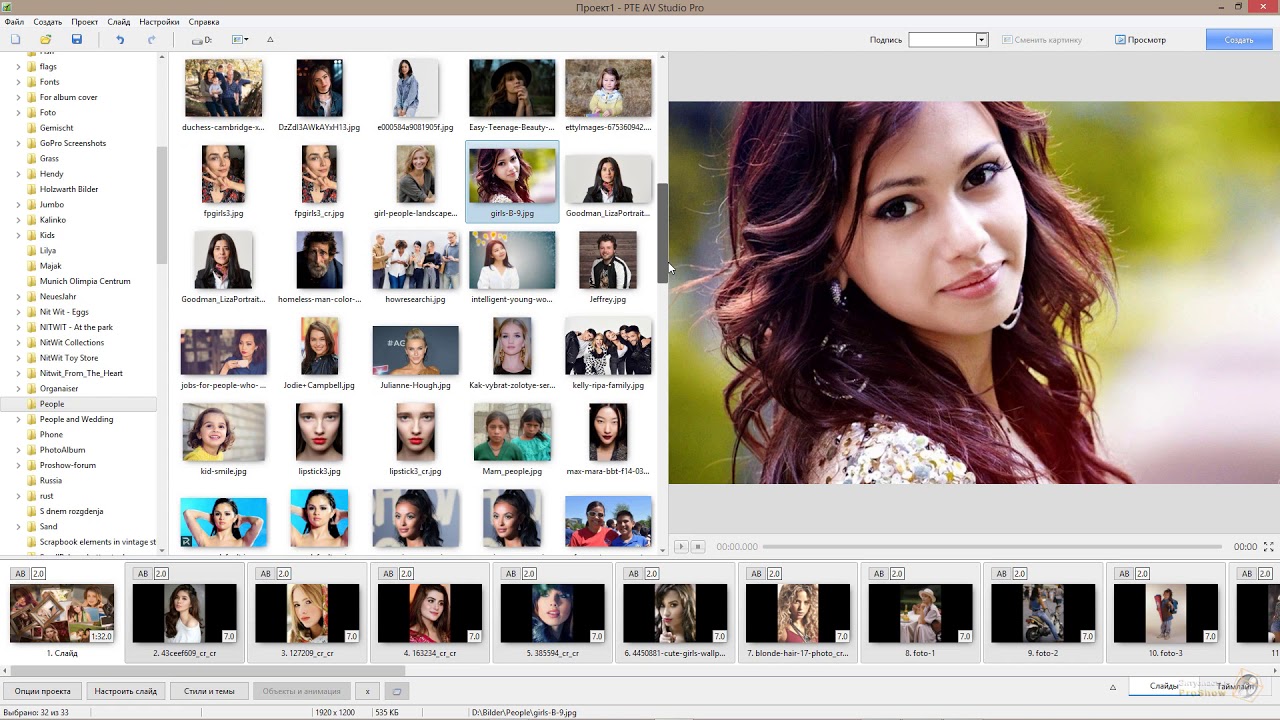Viewport: 1280px width, 720px height.
Task: Select the Mam_people.jpg thumbnail
Action: click(x=512, y=439)
